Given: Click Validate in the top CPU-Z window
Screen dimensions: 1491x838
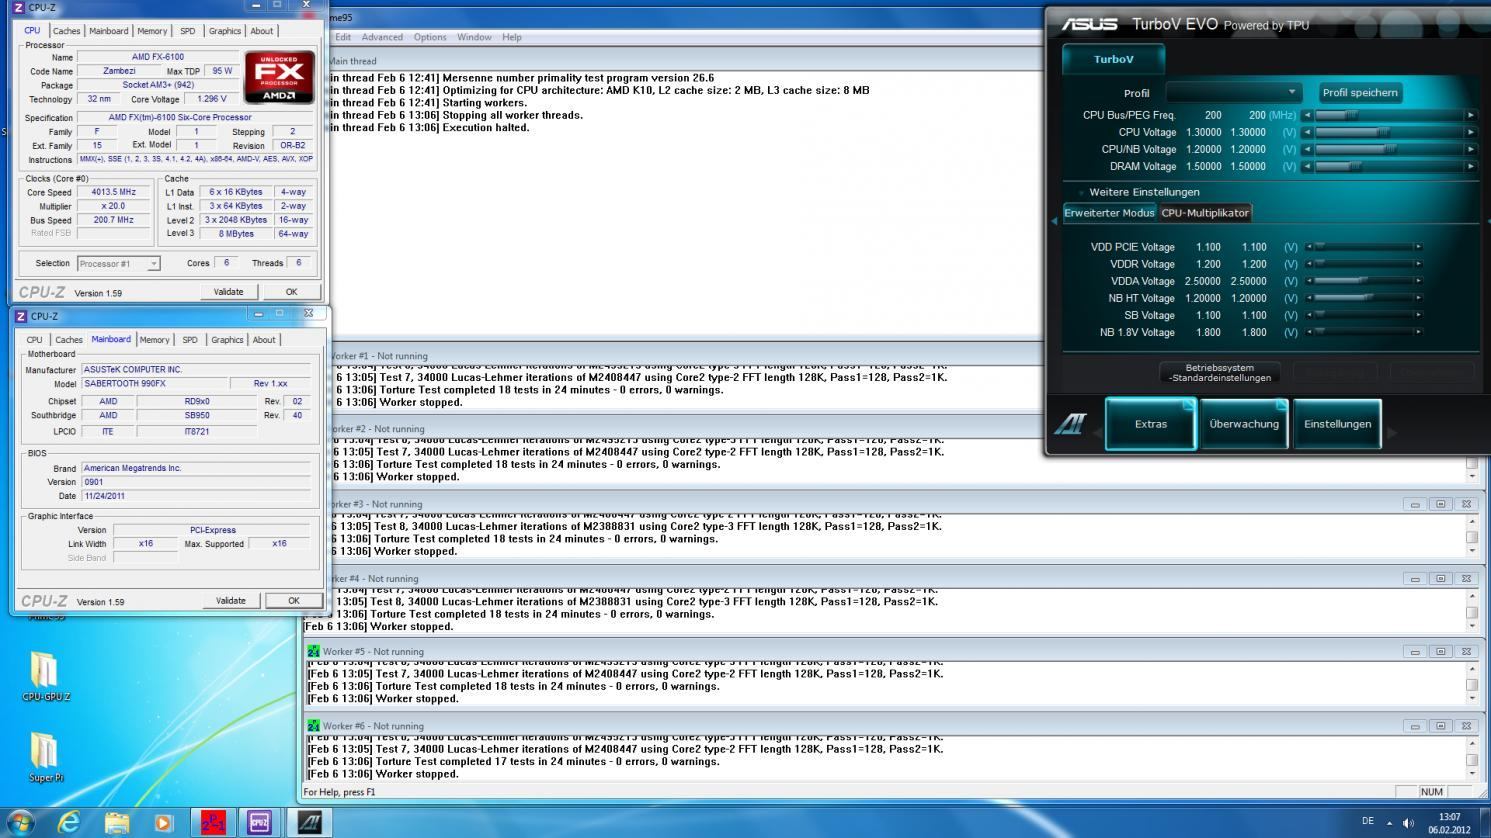Looking at the screenshot, I should point(228,292).
